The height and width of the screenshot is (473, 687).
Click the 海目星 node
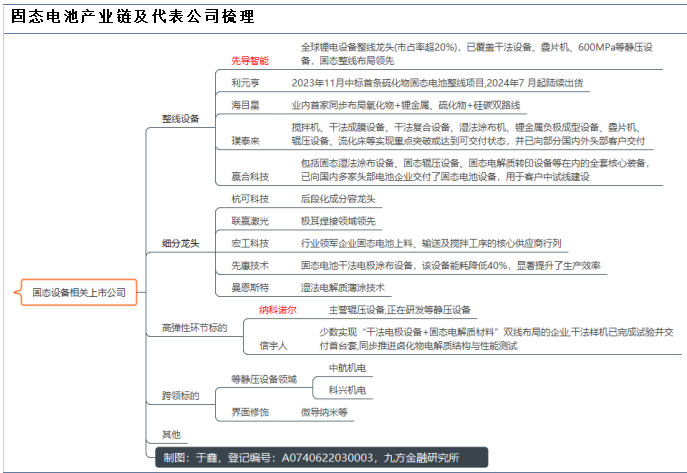click(x=245, y=105)
